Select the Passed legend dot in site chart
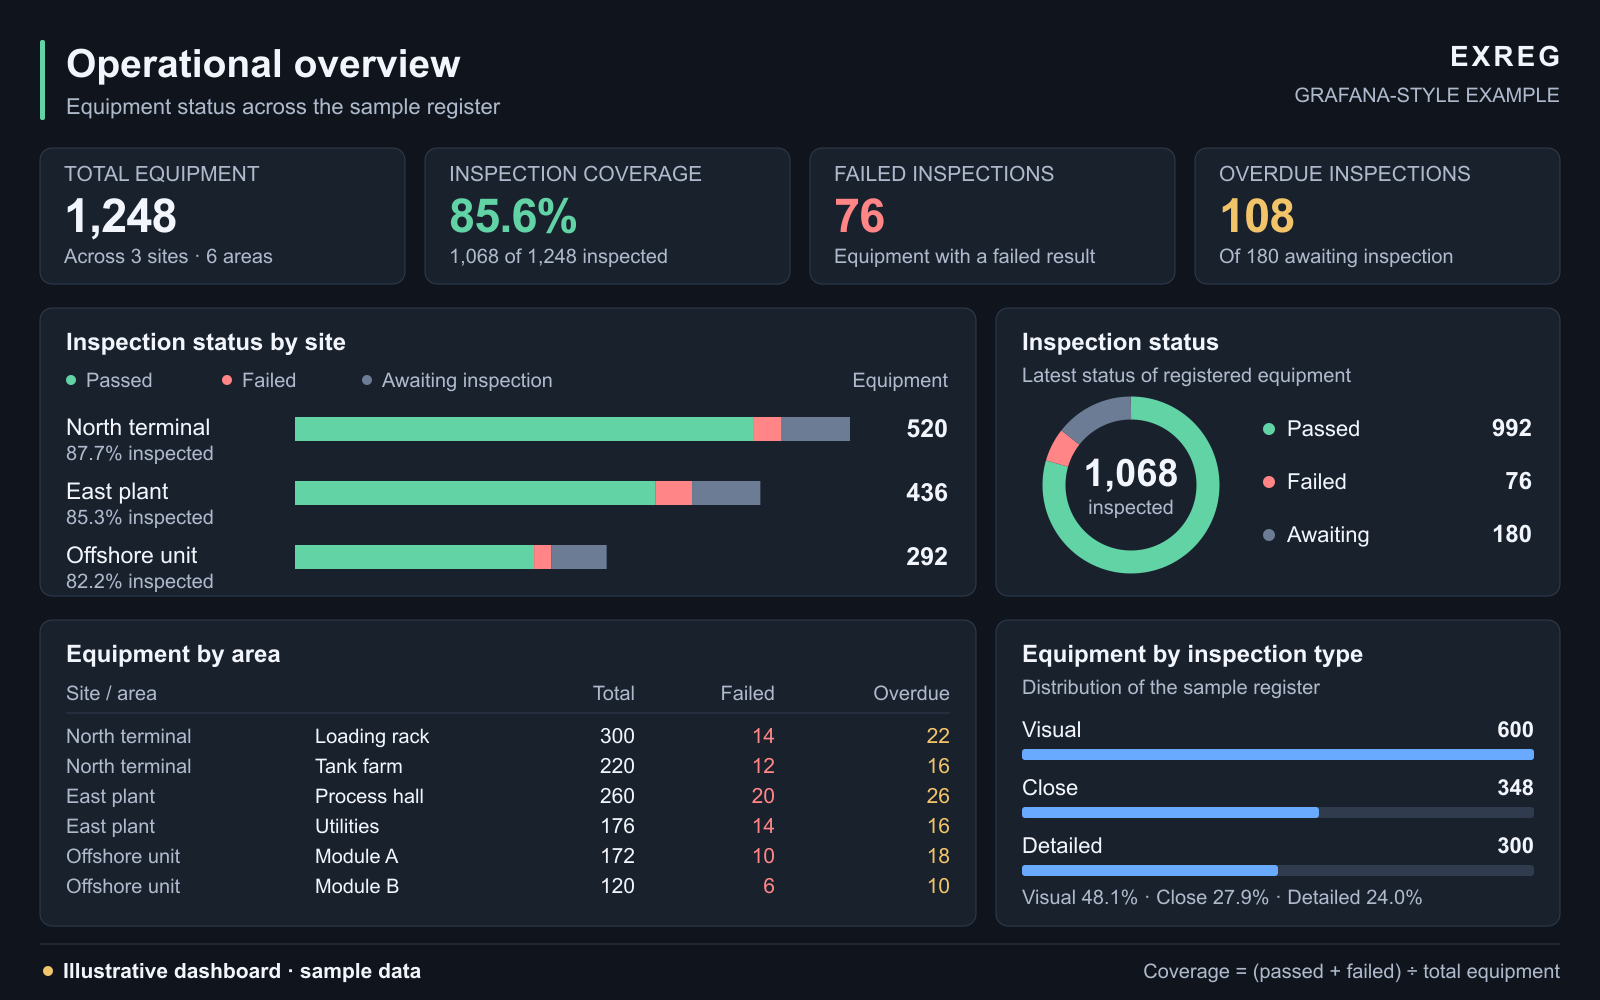1600x1000 pixels. pyautogui.click(x=71, y=380)
